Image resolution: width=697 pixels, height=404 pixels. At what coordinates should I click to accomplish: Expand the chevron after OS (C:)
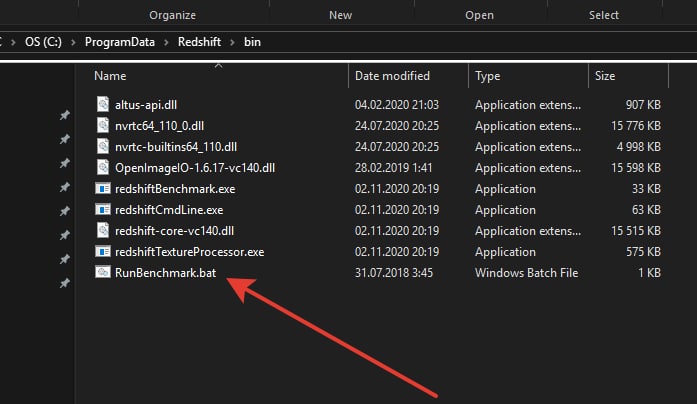click(73, 43)
